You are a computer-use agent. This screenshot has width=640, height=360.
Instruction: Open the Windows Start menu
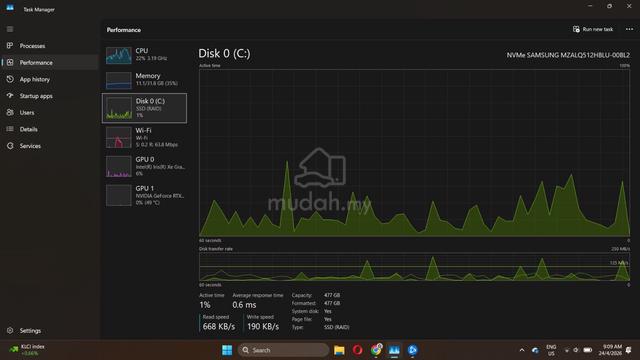[227, 350]
